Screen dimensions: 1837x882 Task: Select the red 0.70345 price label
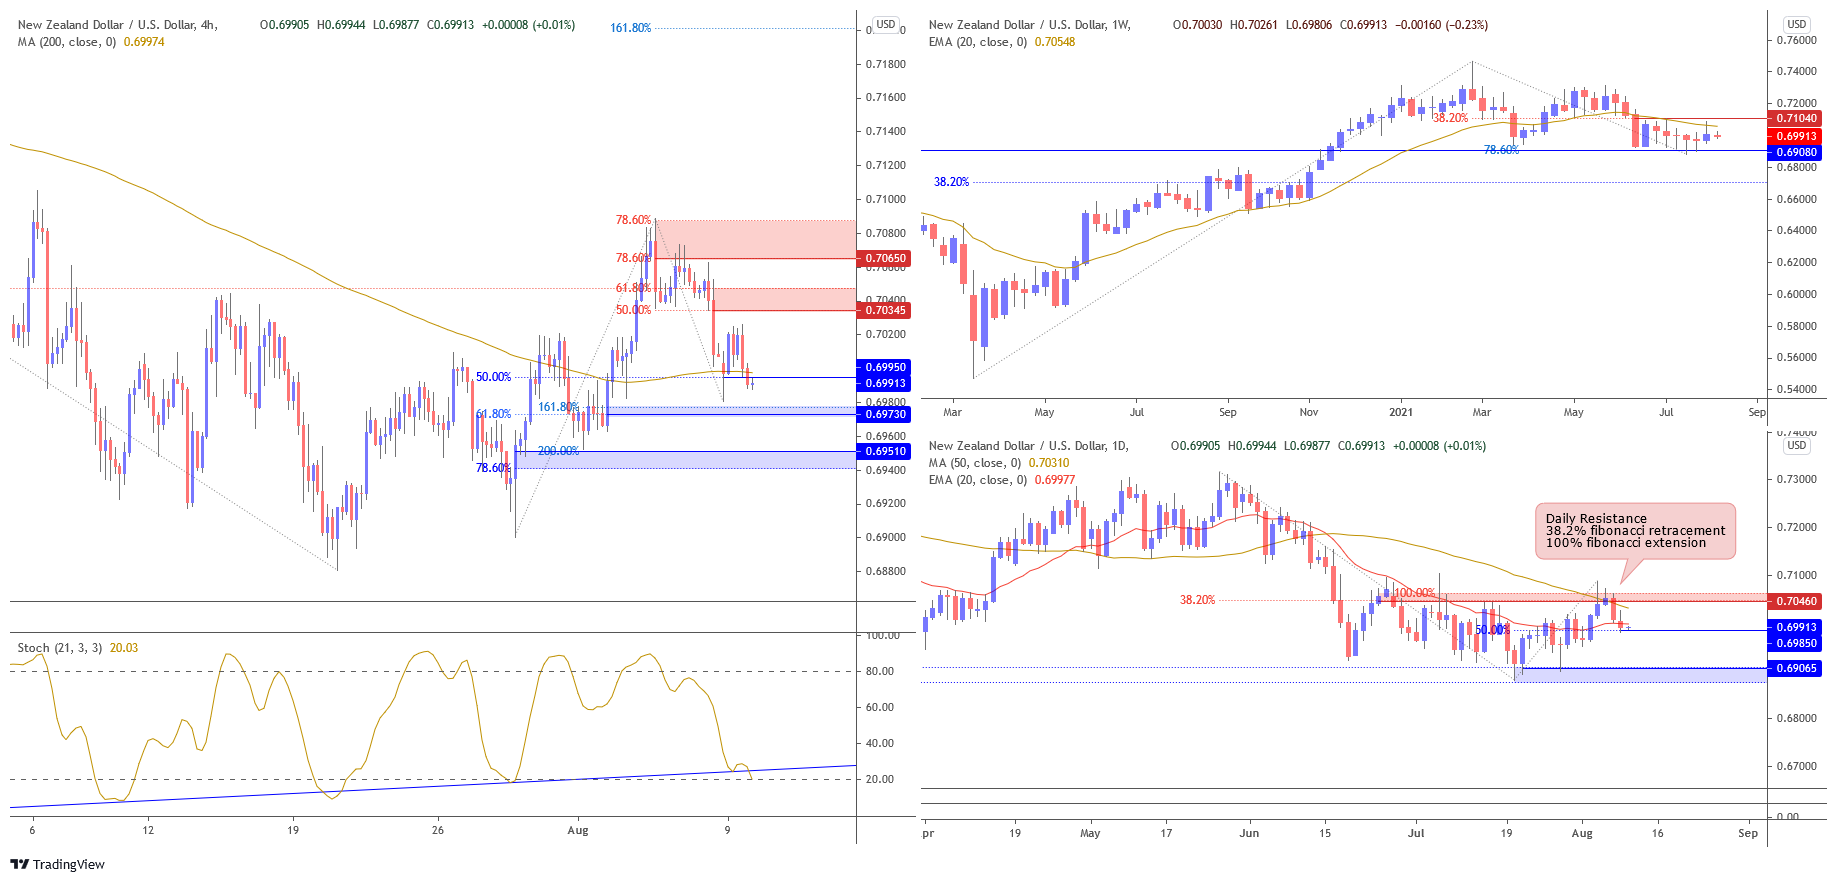point(884,310)
